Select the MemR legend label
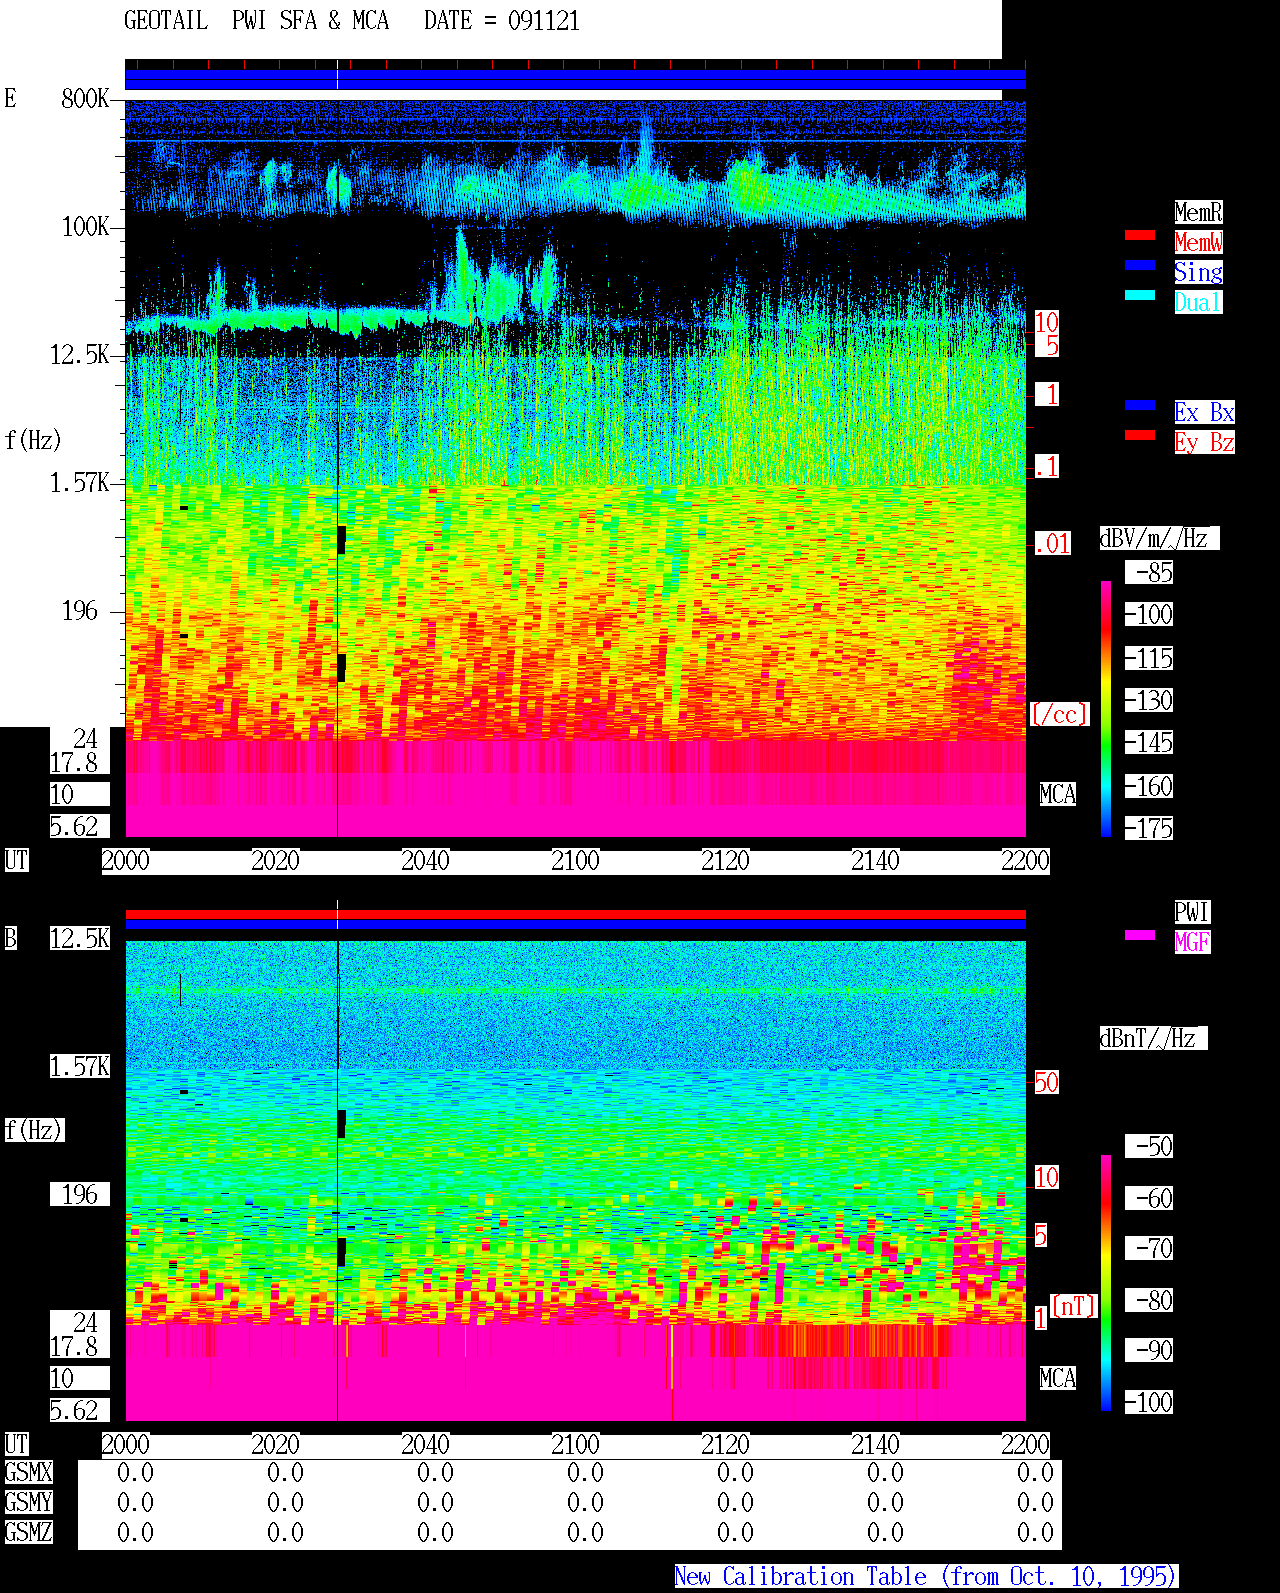This screenshot has height=1593, width=1280. [x=1198, y=212]
